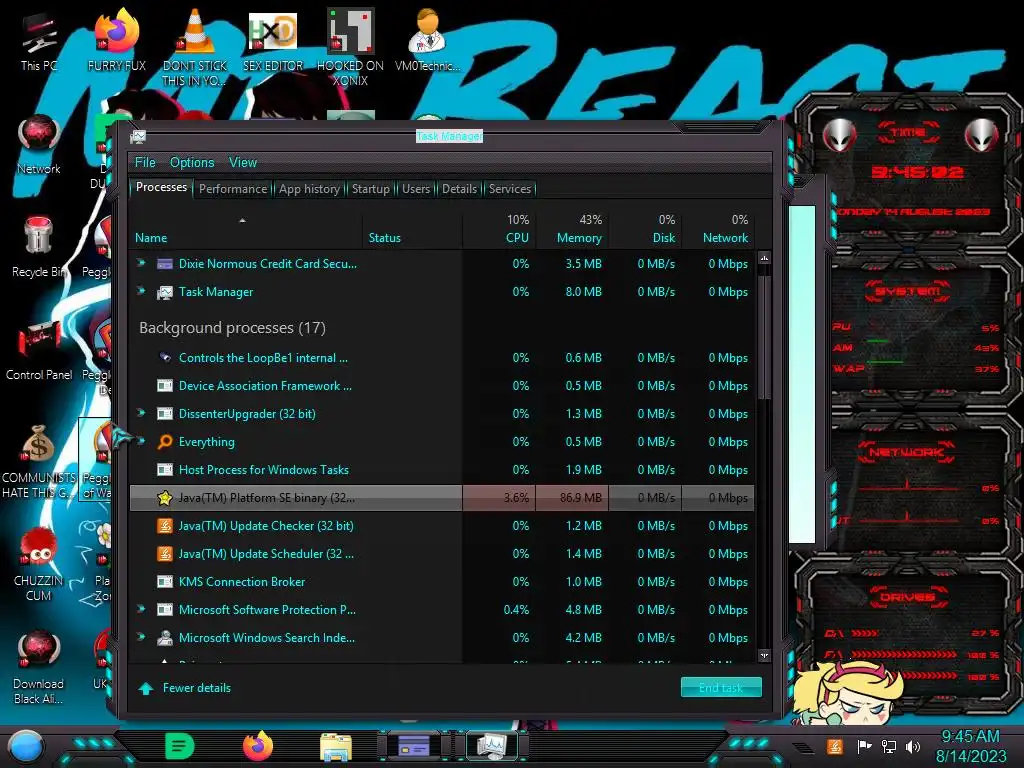Sort by the Memory column header
This screenshot has width=1024, height=768.
coord(573,230)
